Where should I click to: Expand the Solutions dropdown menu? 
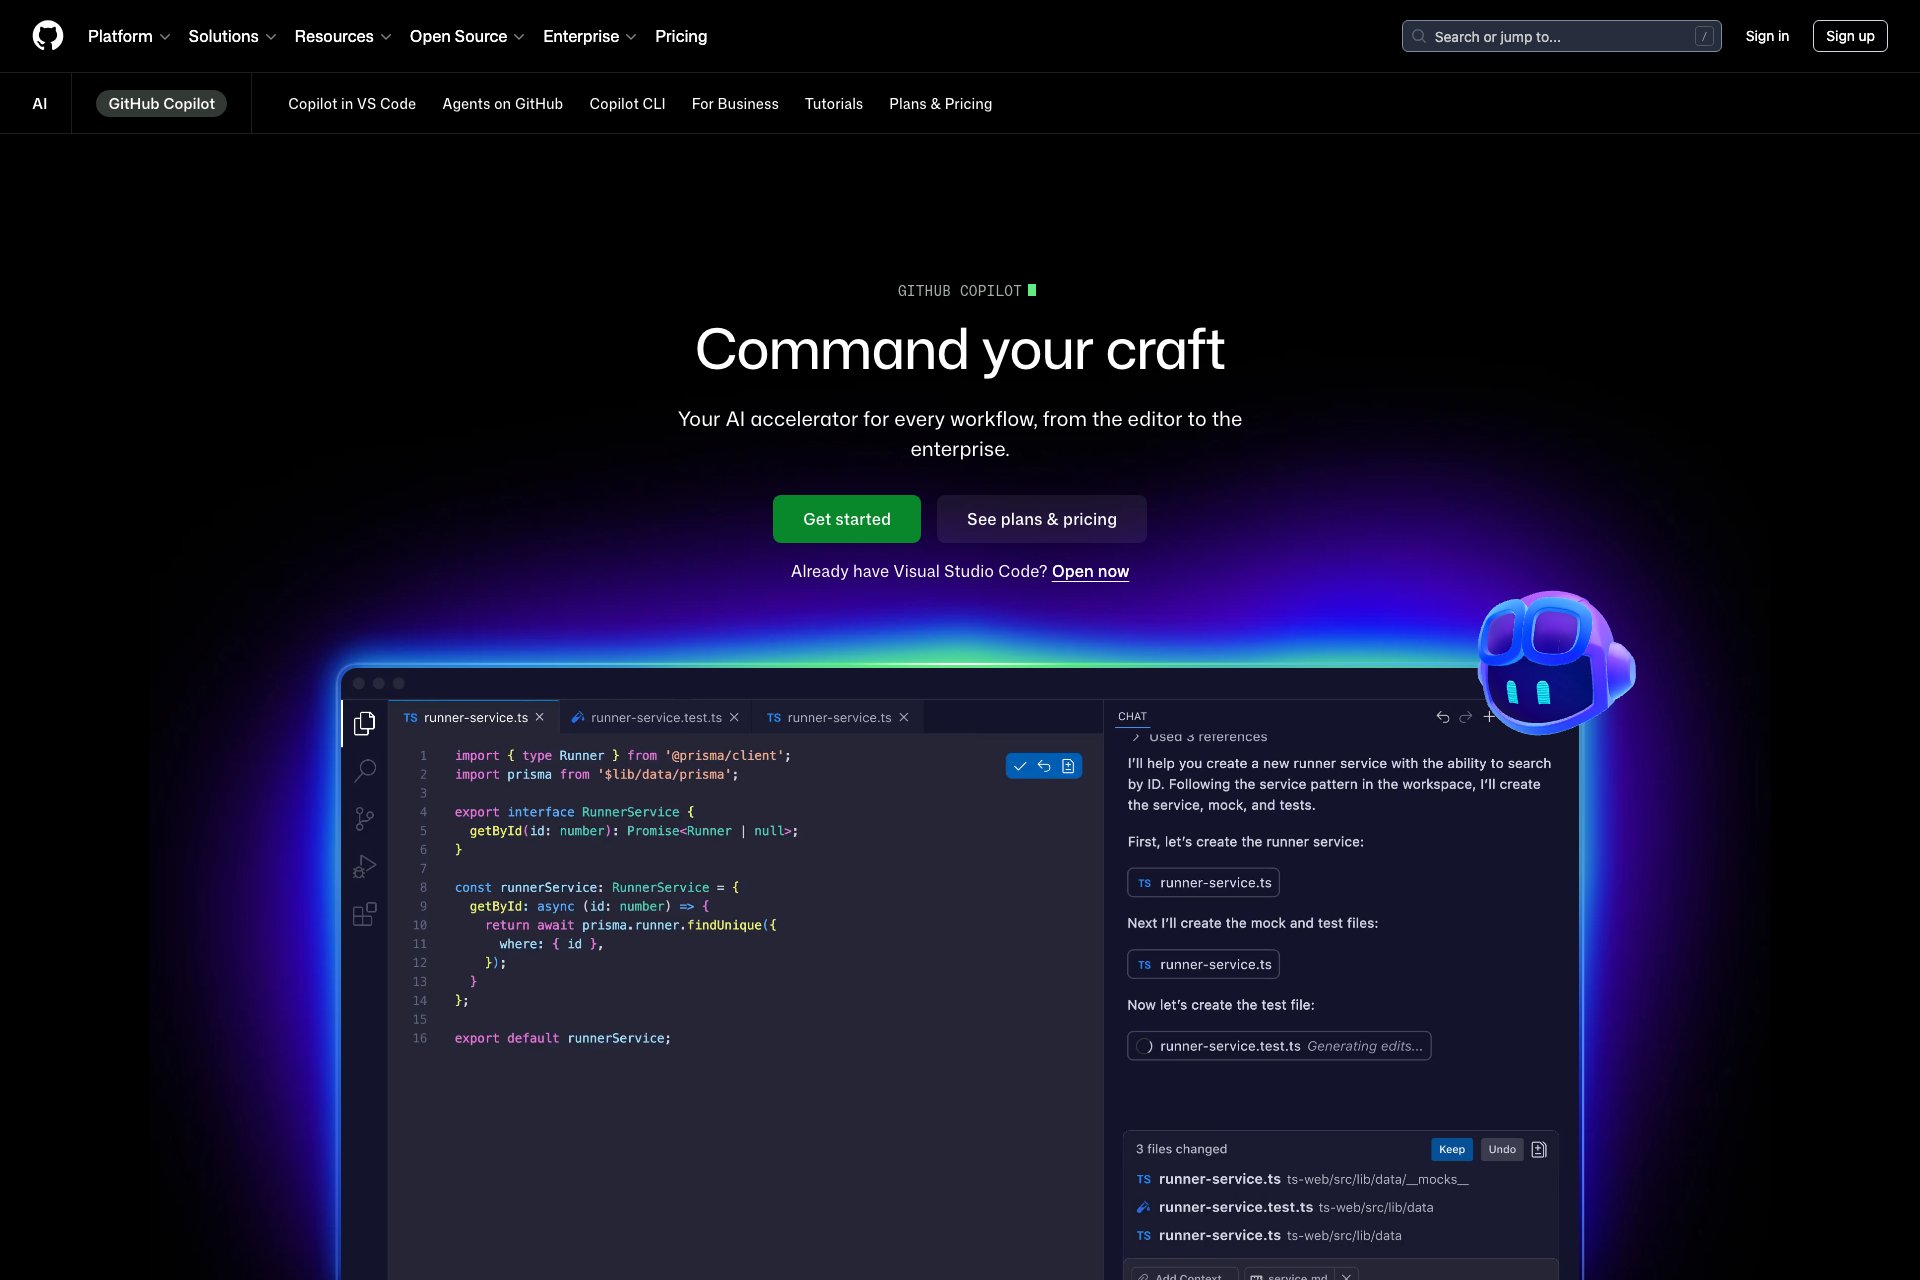pos(232,36)
